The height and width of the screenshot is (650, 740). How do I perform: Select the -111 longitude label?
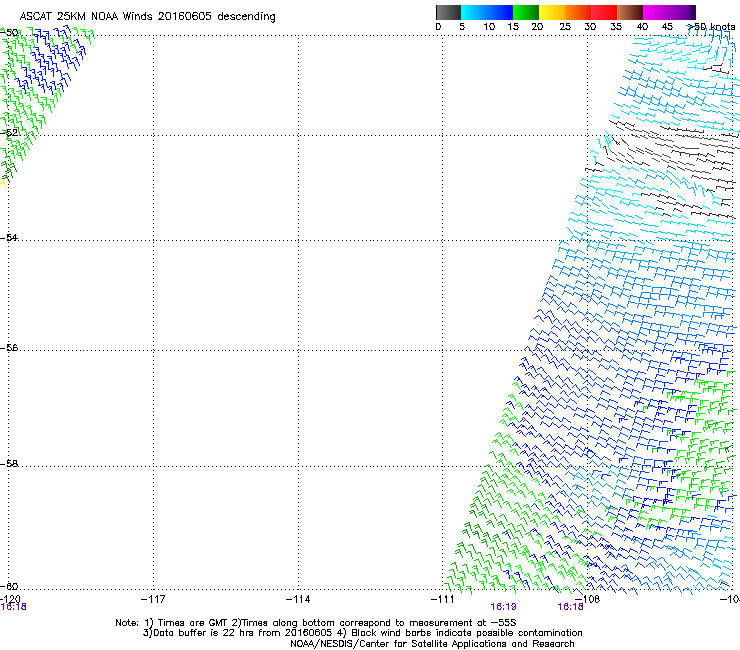pos(442,599)
